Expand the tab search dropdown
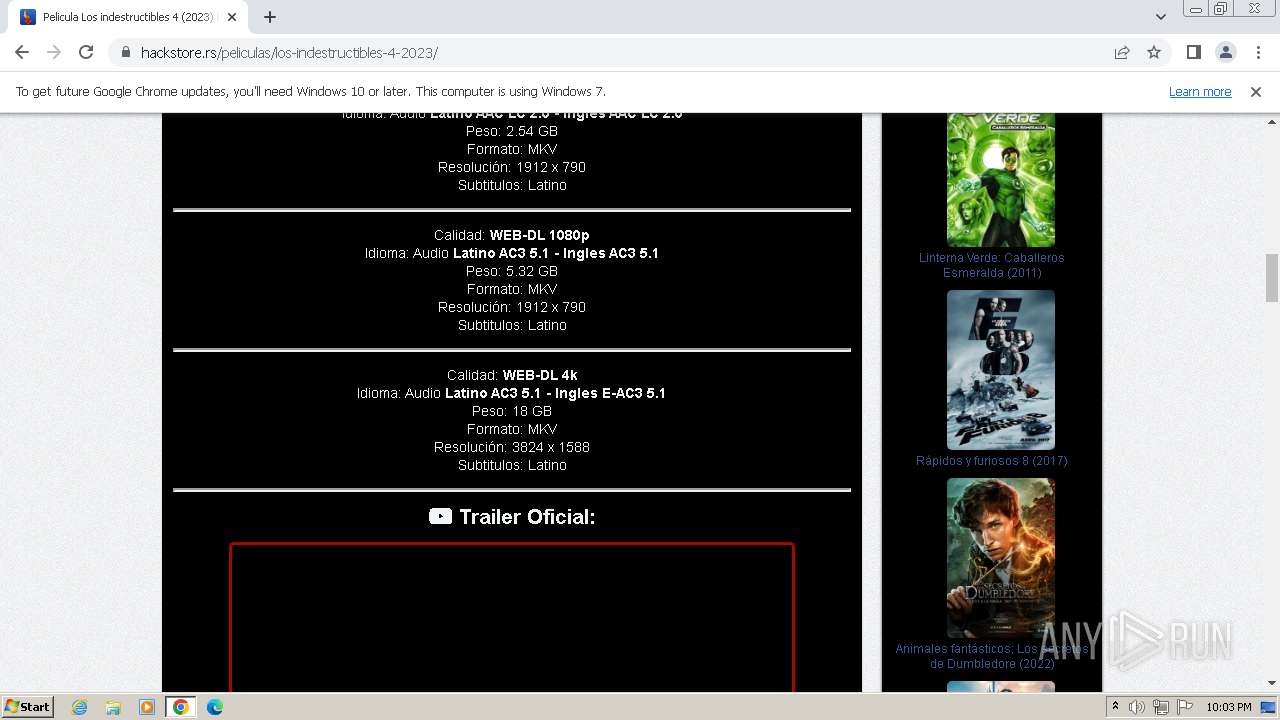 click(1160, 17)
